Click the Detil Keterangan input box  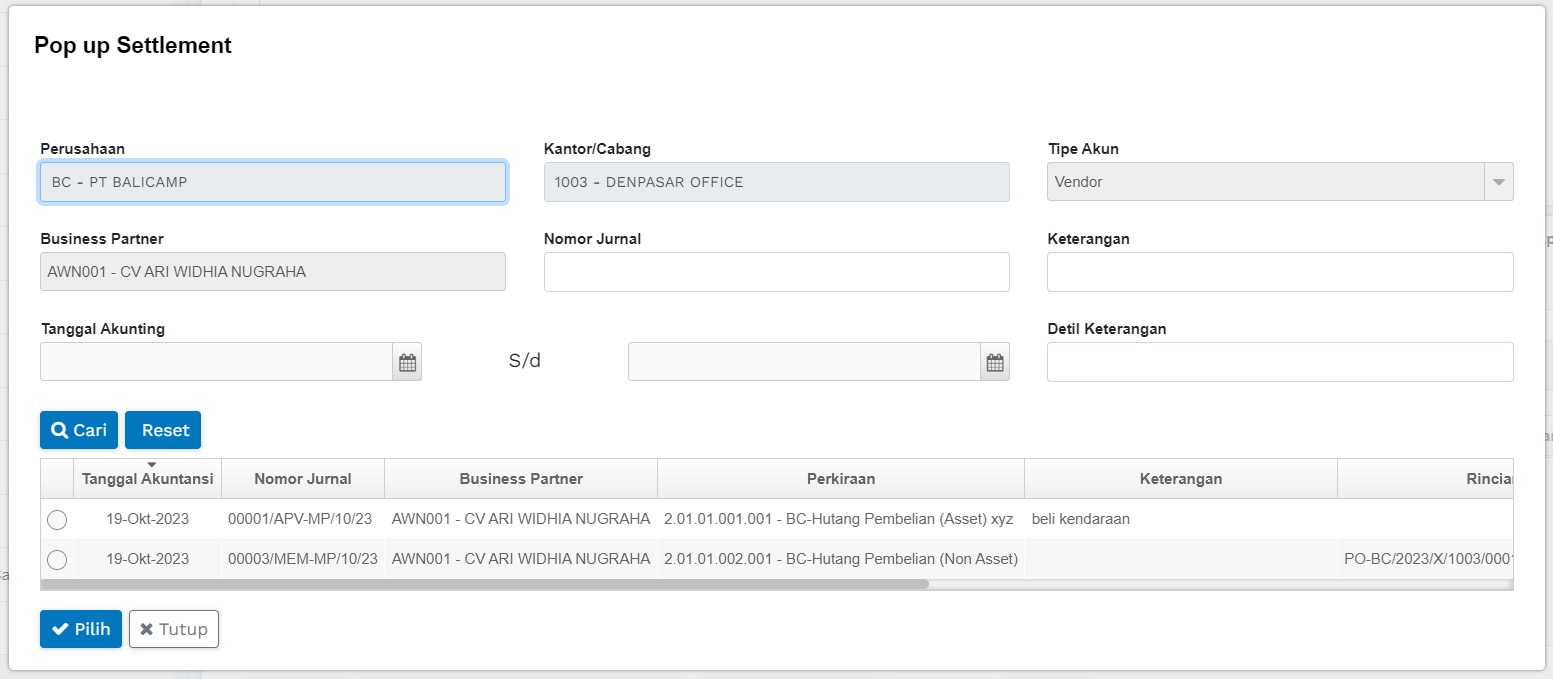[x=1280, y=362]
